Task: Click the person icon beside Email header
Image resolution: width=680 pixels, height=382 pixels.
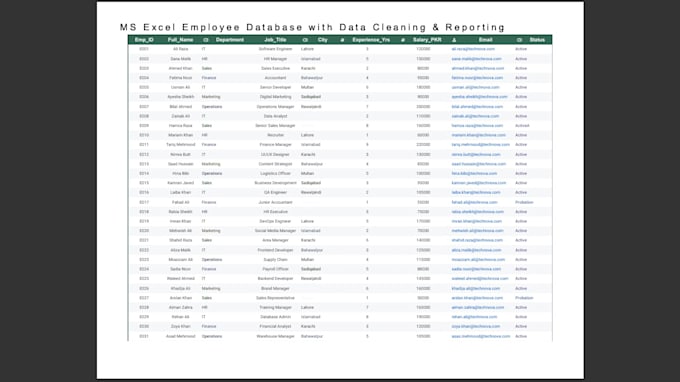Action: 454,40
